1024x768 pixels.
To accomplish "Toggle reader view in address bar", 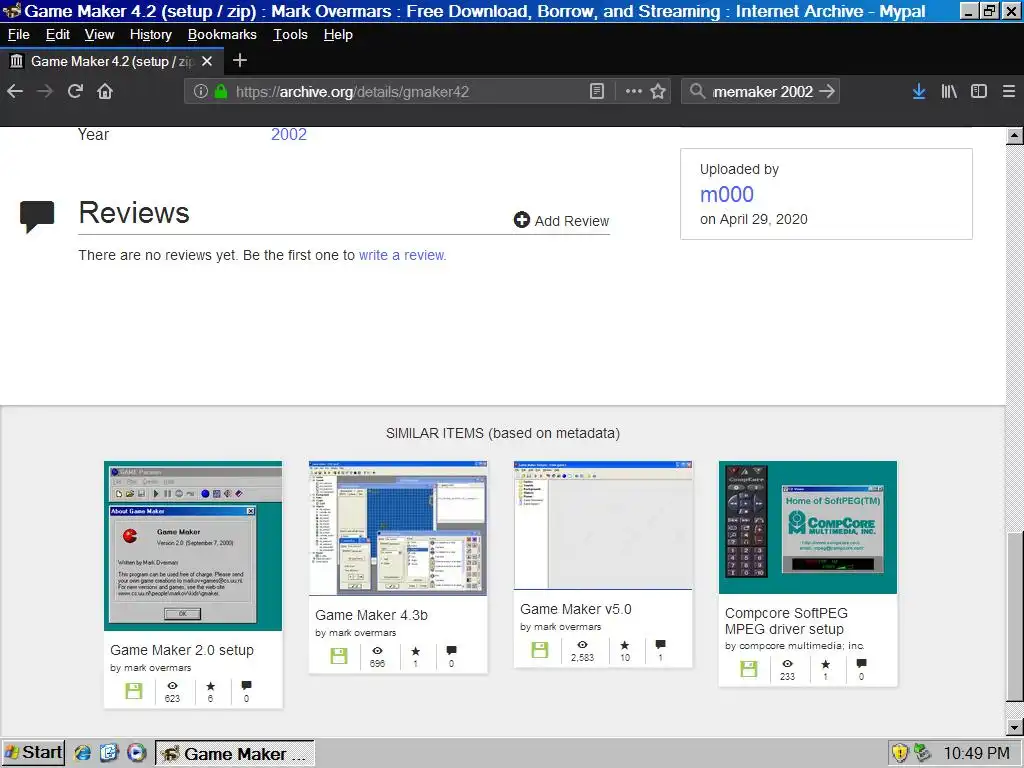I will (x=596, y=91).
